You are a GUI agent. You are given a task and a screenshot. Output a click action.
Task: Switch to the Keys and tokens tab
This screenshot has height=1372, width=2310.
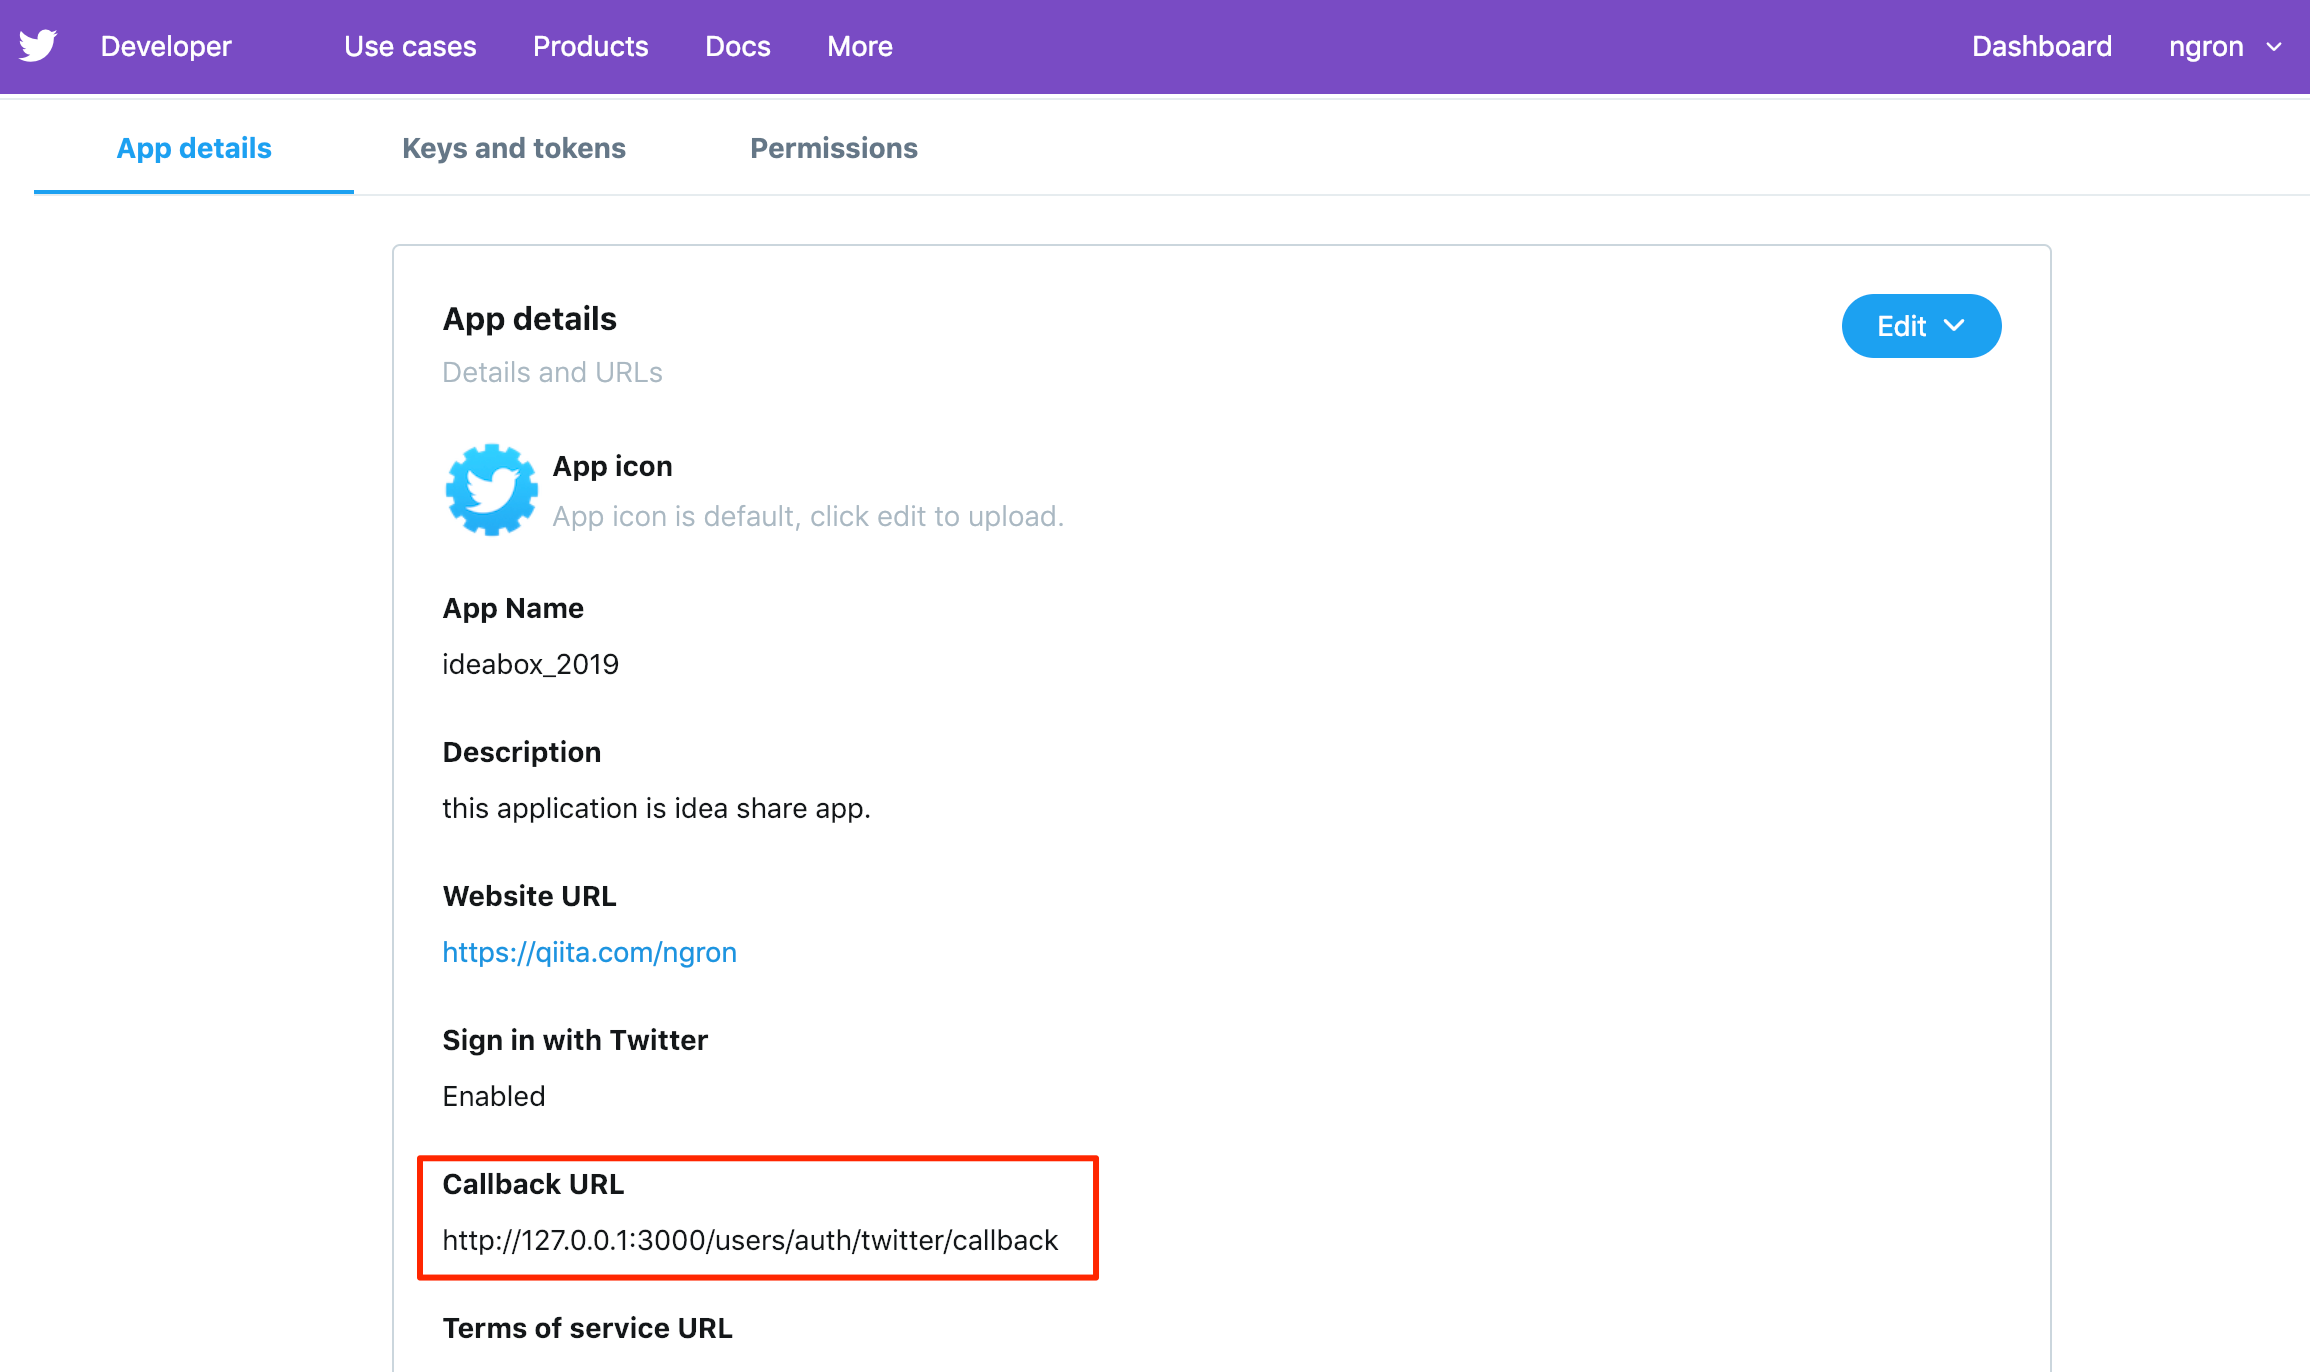[x=513, y=148]
